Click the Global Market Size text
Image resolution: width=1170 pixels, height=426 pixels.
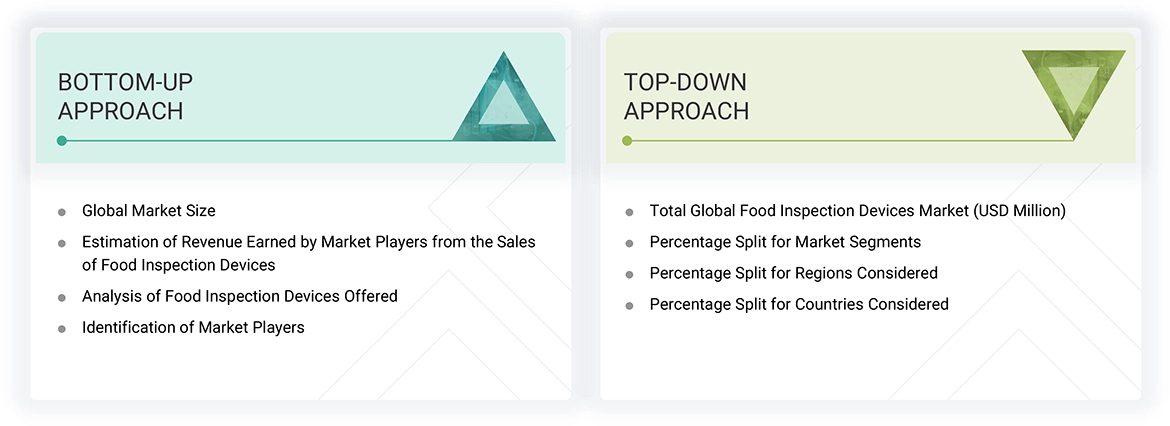click(x=149, y=211)
